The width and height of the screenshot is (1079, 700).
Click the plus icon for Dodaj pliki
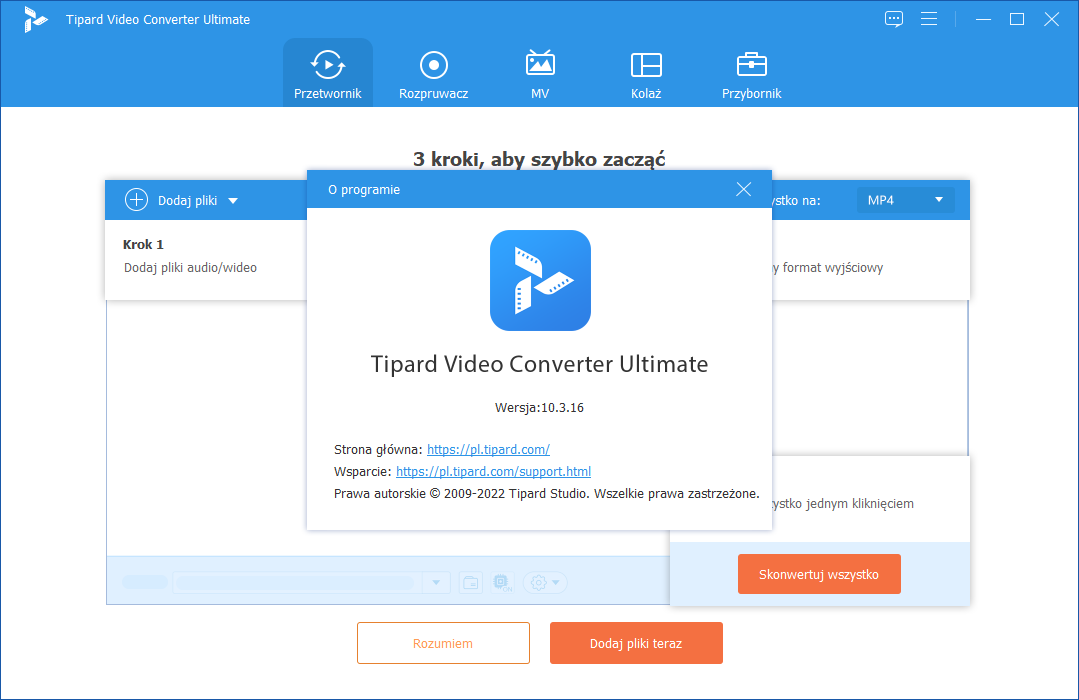tap(136, 200)
